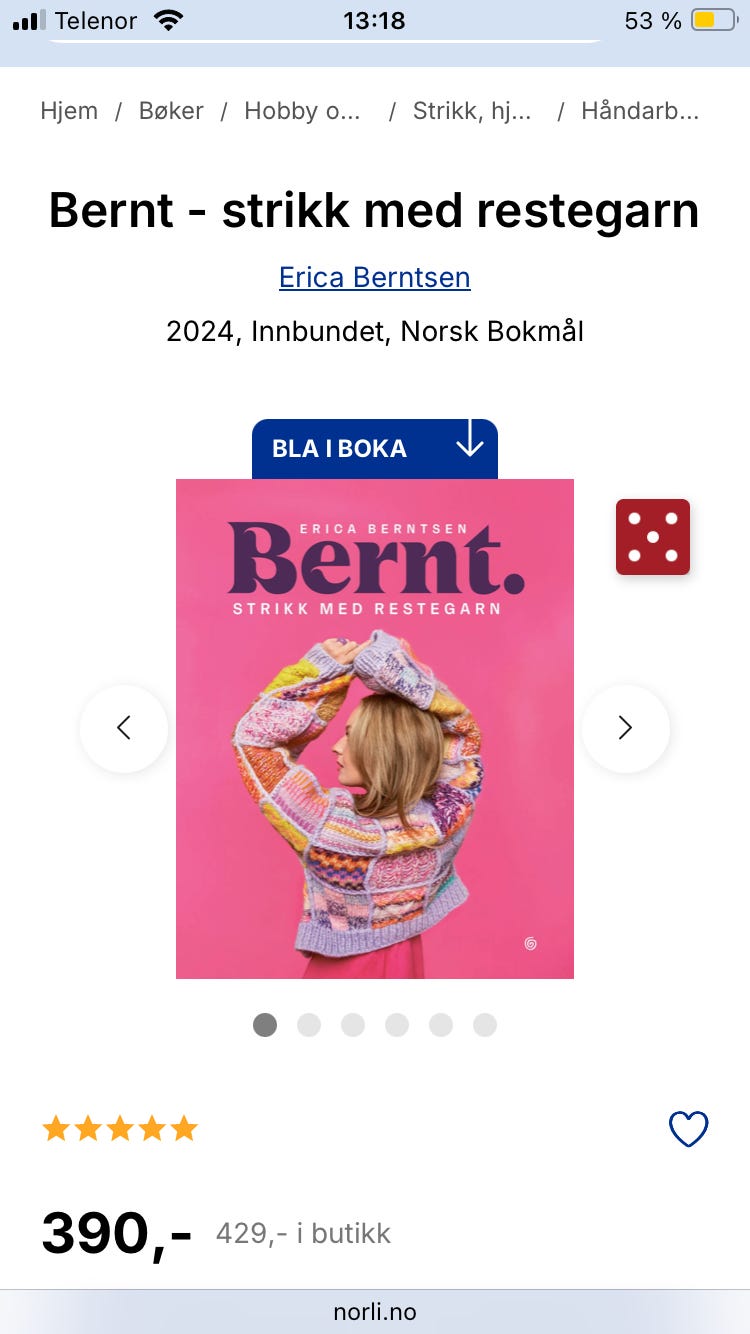The height and width of the screenshot is (1334, 750).
Task: Select the third carousel dot
Action: (353, 1025)
